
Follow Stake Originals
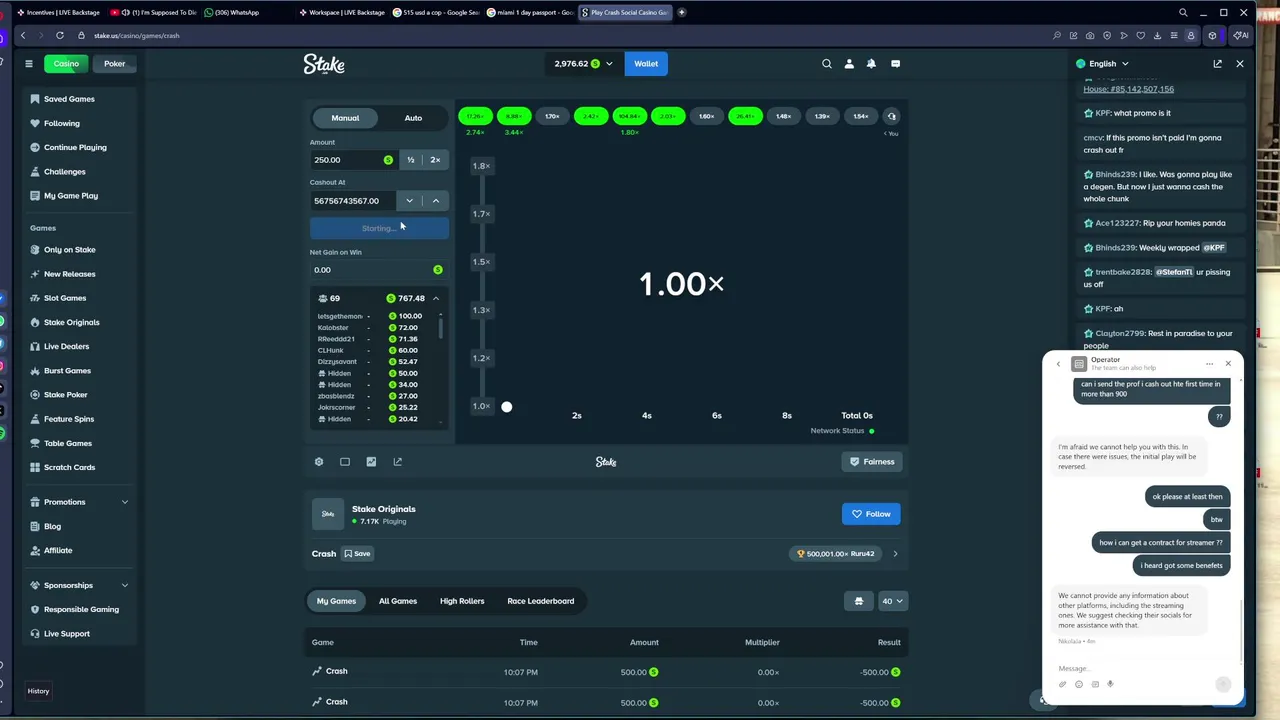tap(871, 514)
